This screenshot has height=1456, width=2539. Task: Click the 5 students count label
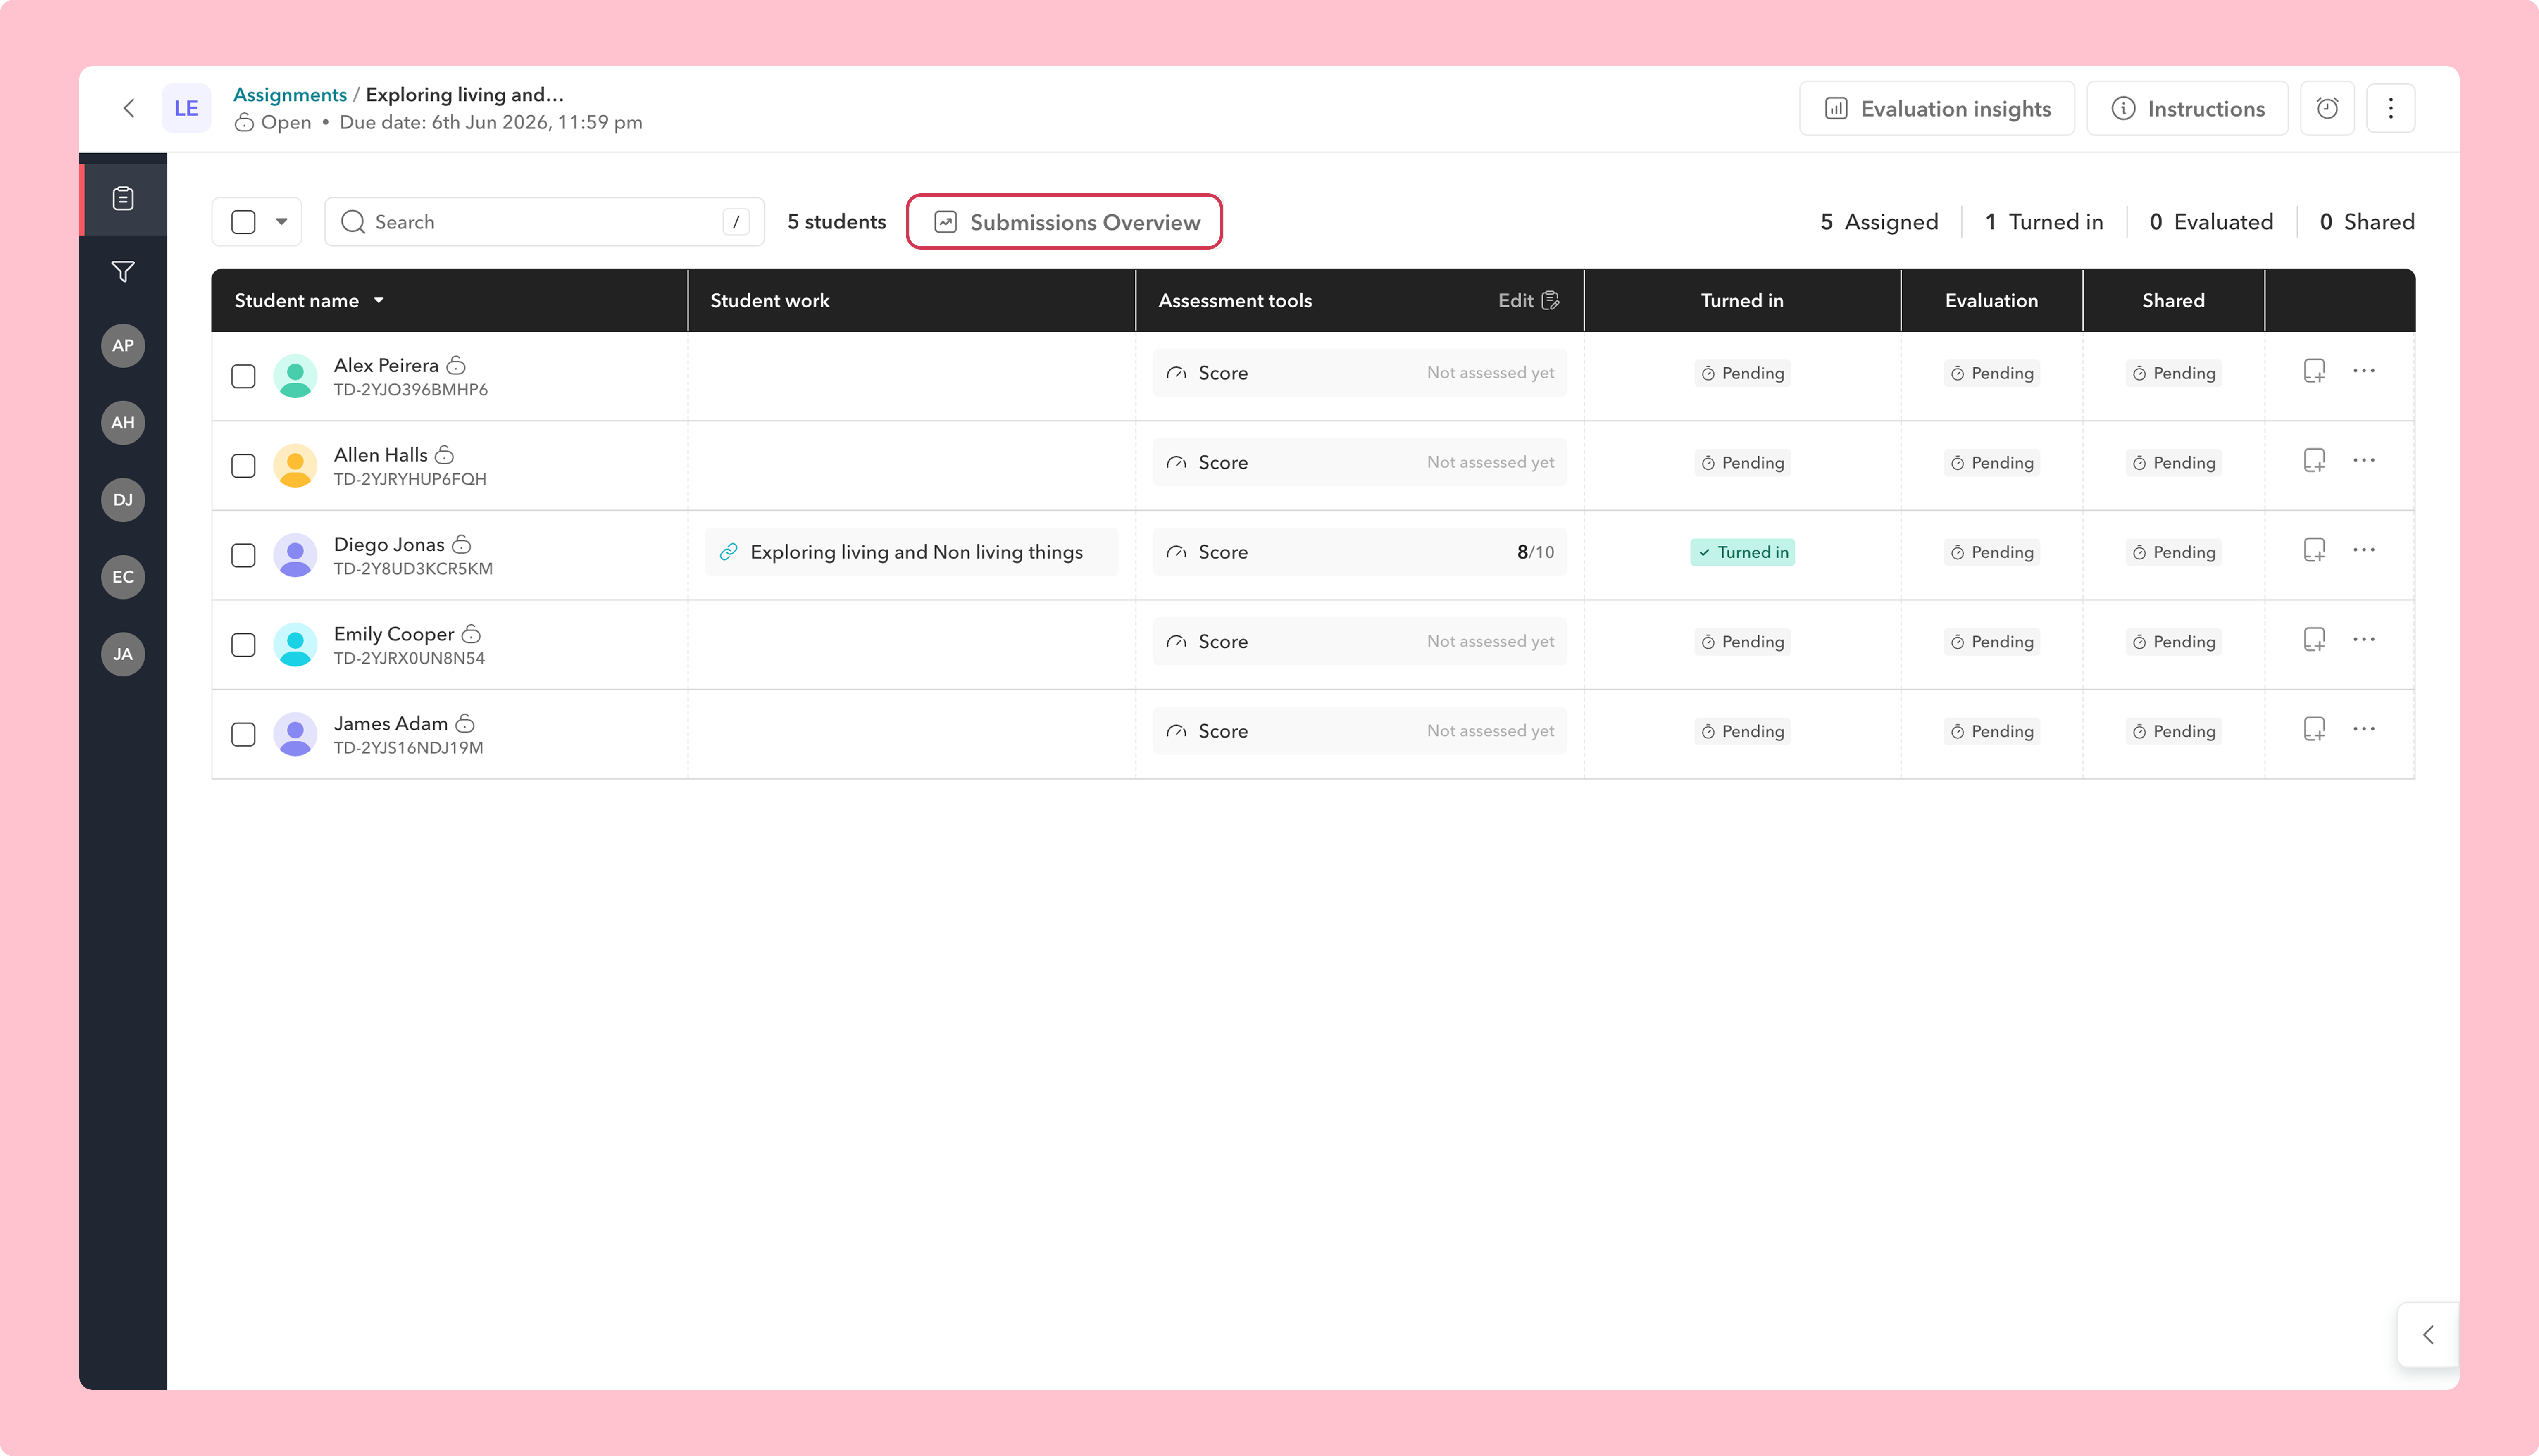836,222
